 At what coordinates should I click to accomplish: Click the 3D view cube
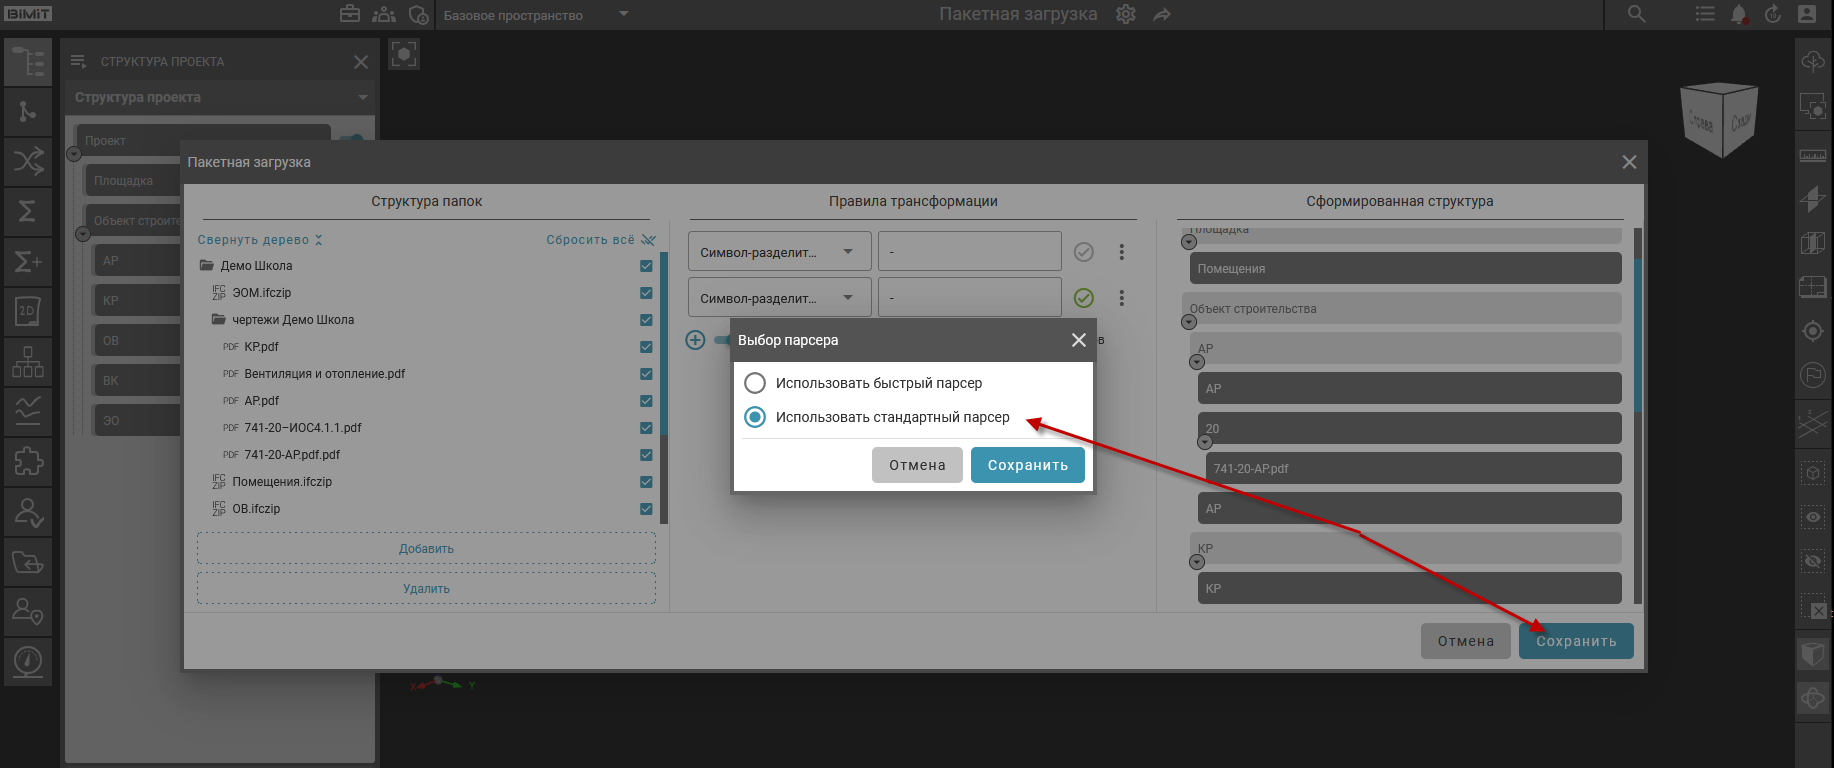tap(1719, 120)
